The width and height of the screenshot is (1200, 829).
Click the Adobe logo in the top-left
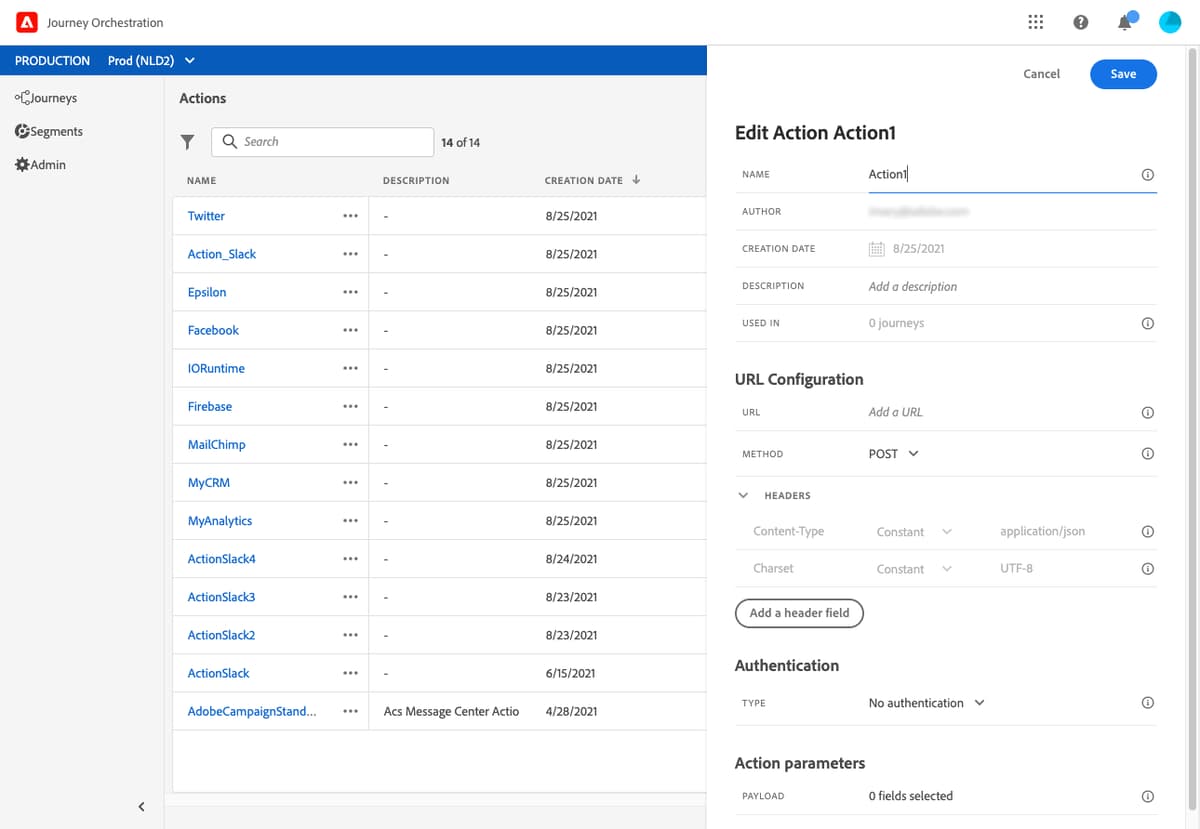27,21
